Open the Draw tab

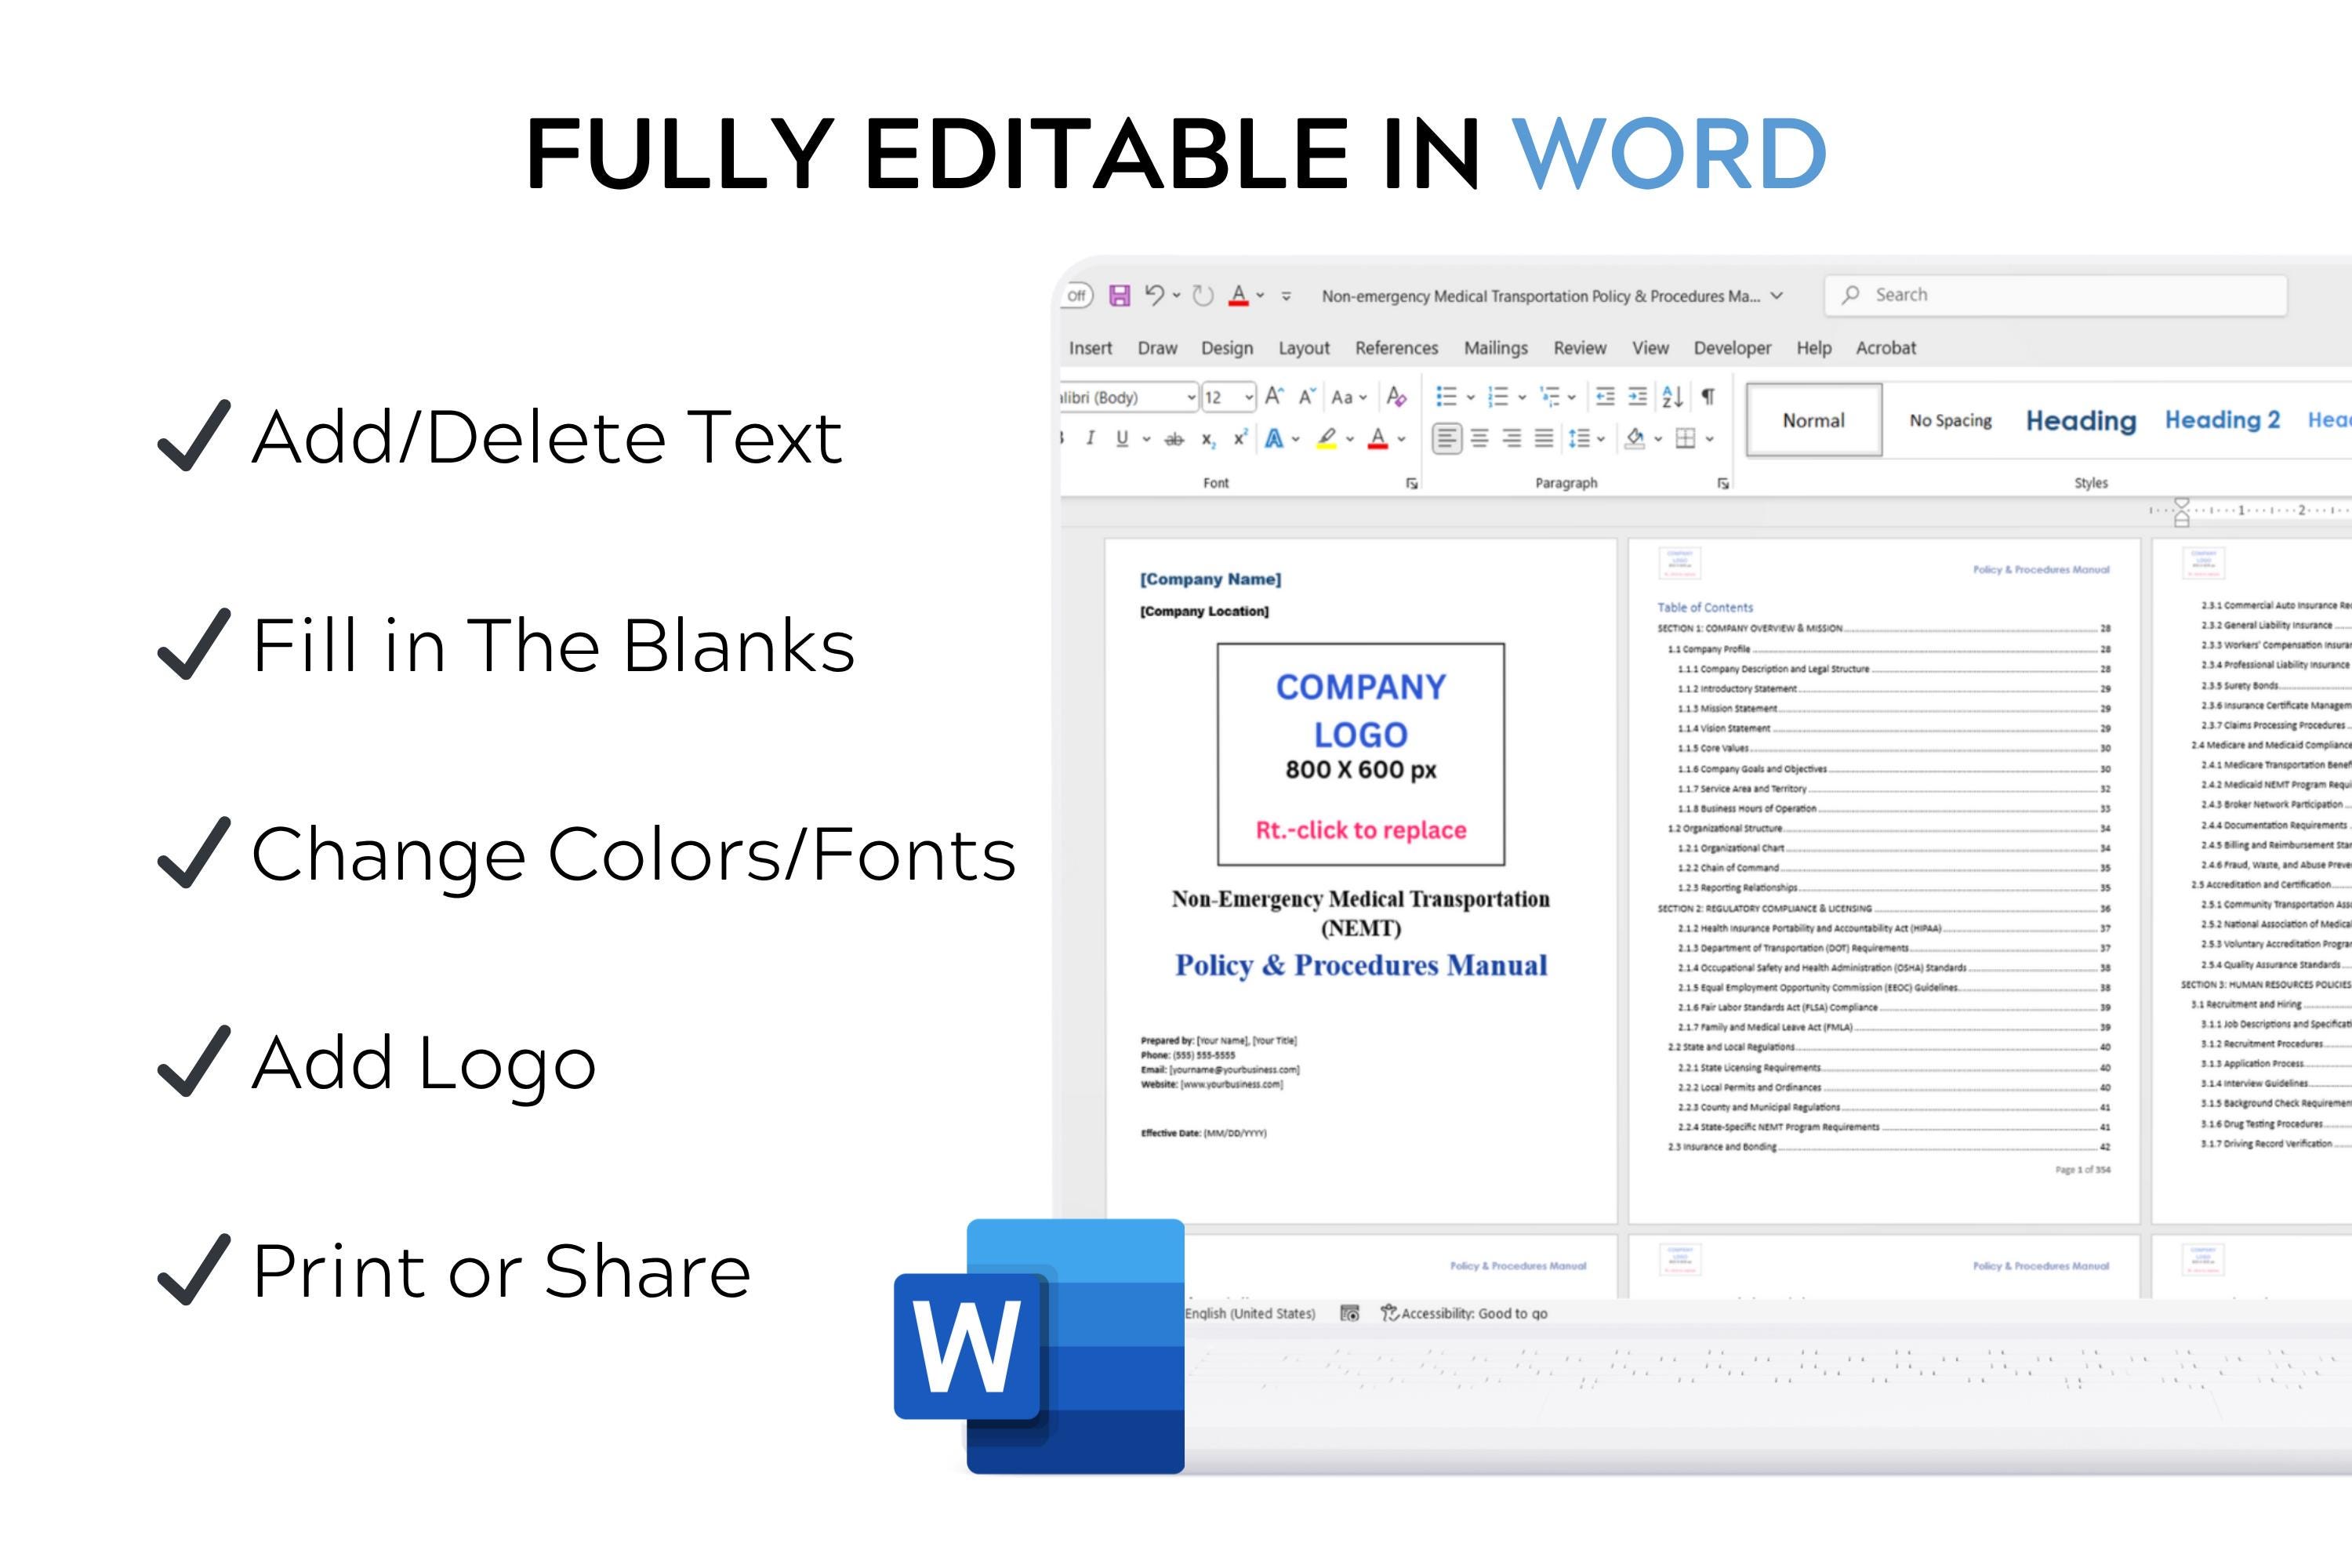[x=1157, y=348]
